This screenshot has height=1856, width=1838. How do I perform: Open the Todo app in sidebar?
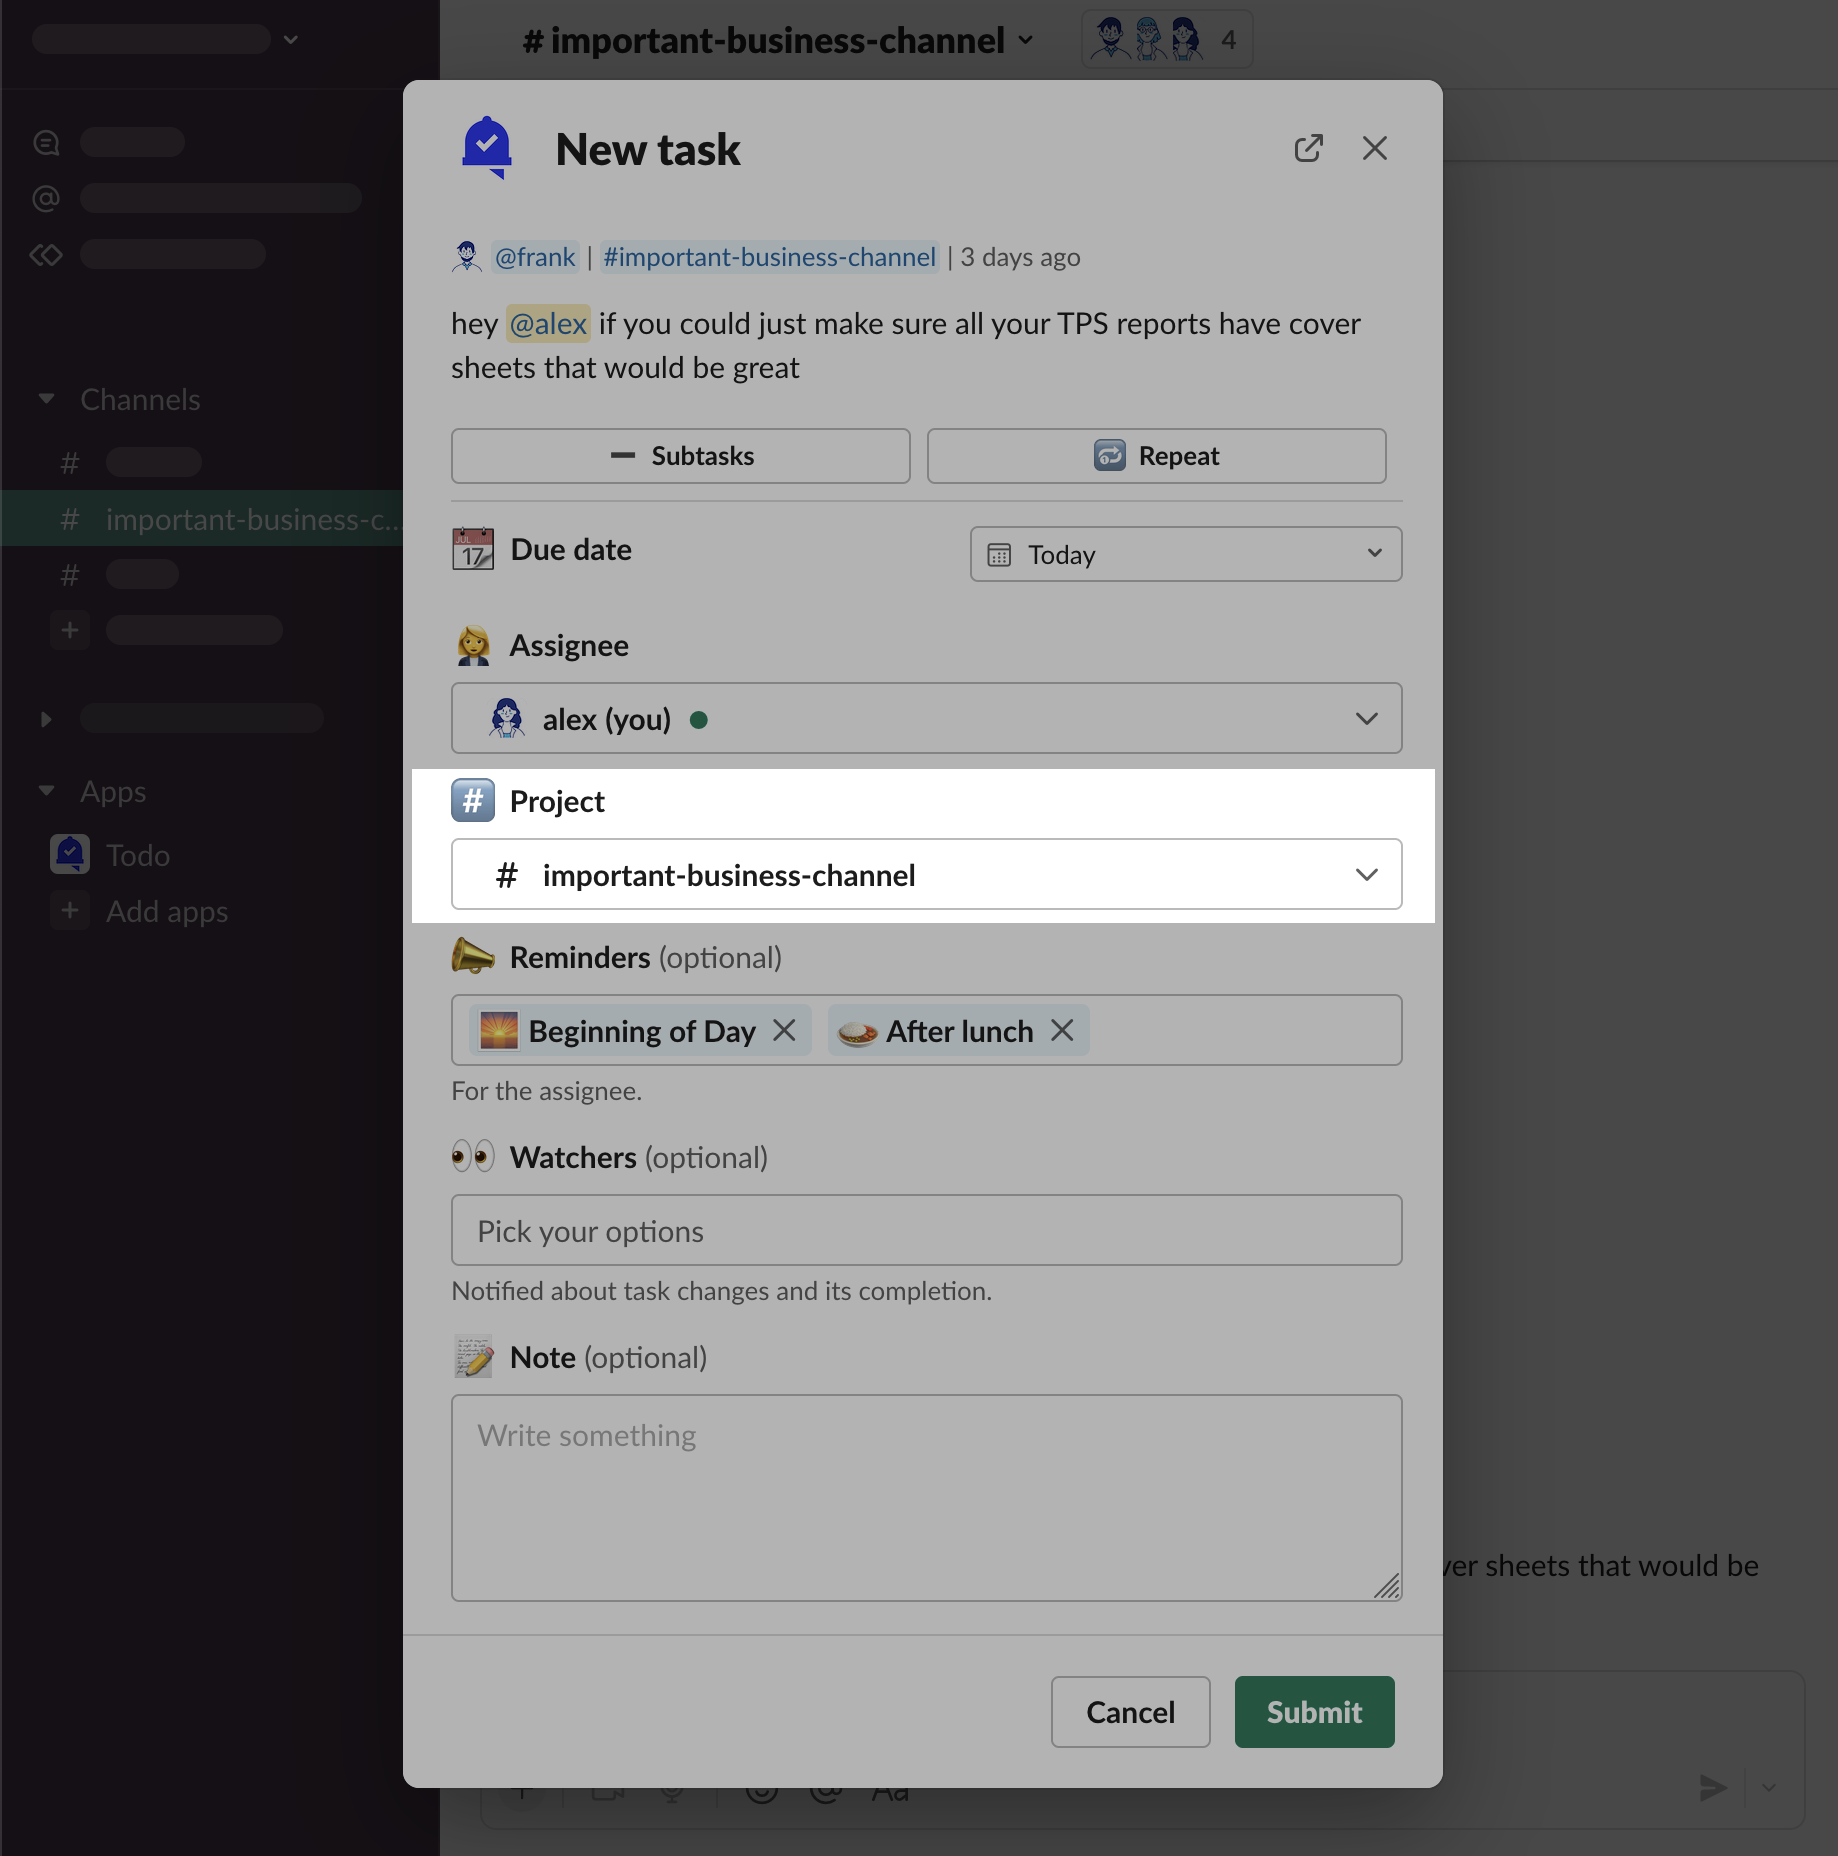(137, 855)
